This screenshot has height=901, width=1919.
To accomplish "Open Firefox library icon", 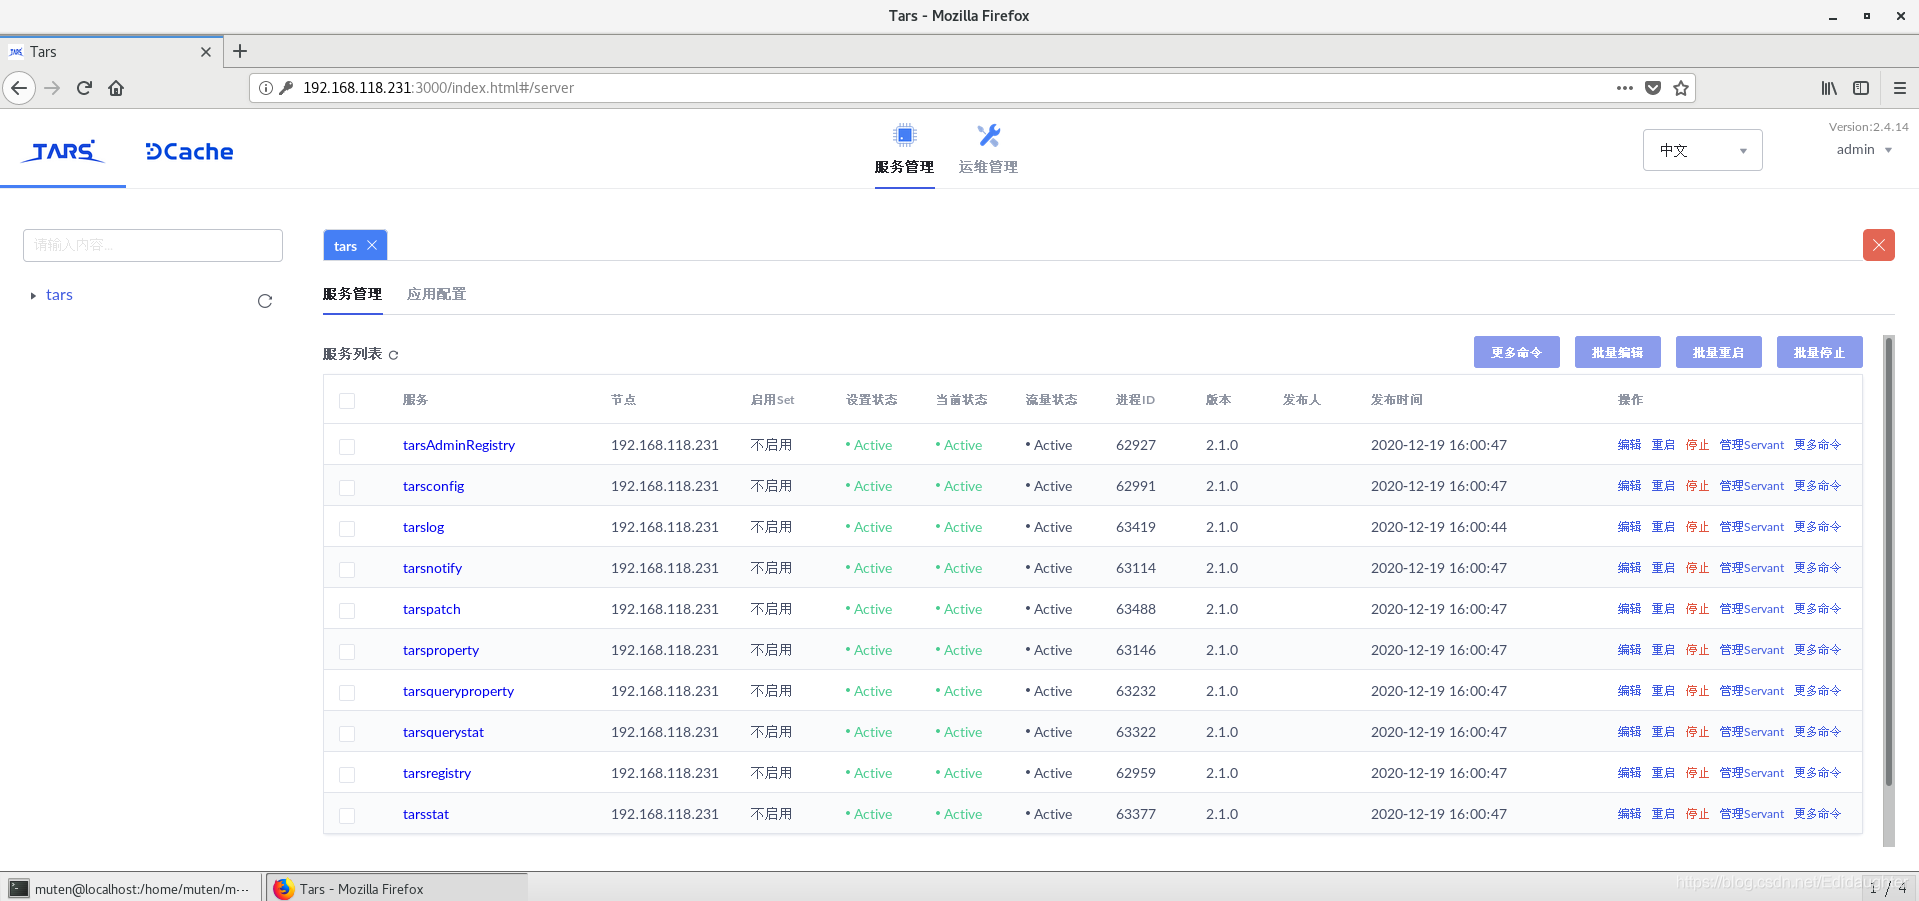I will 1829,88.
